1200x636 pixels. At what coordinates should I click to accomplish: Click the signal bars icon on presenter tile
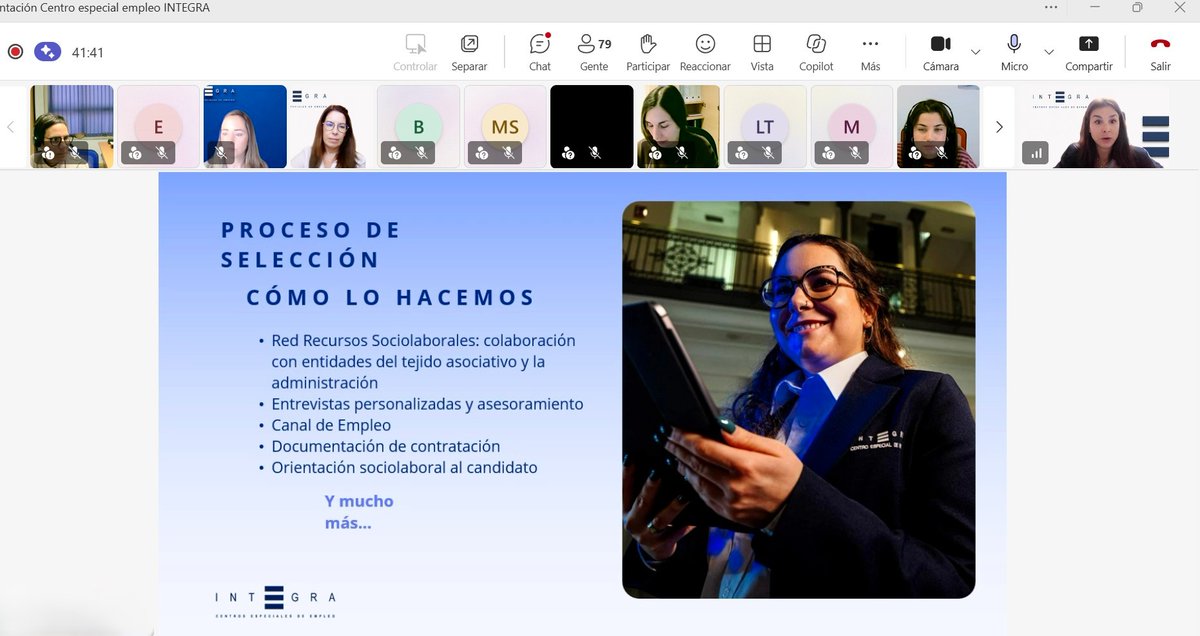(1035, 153)
